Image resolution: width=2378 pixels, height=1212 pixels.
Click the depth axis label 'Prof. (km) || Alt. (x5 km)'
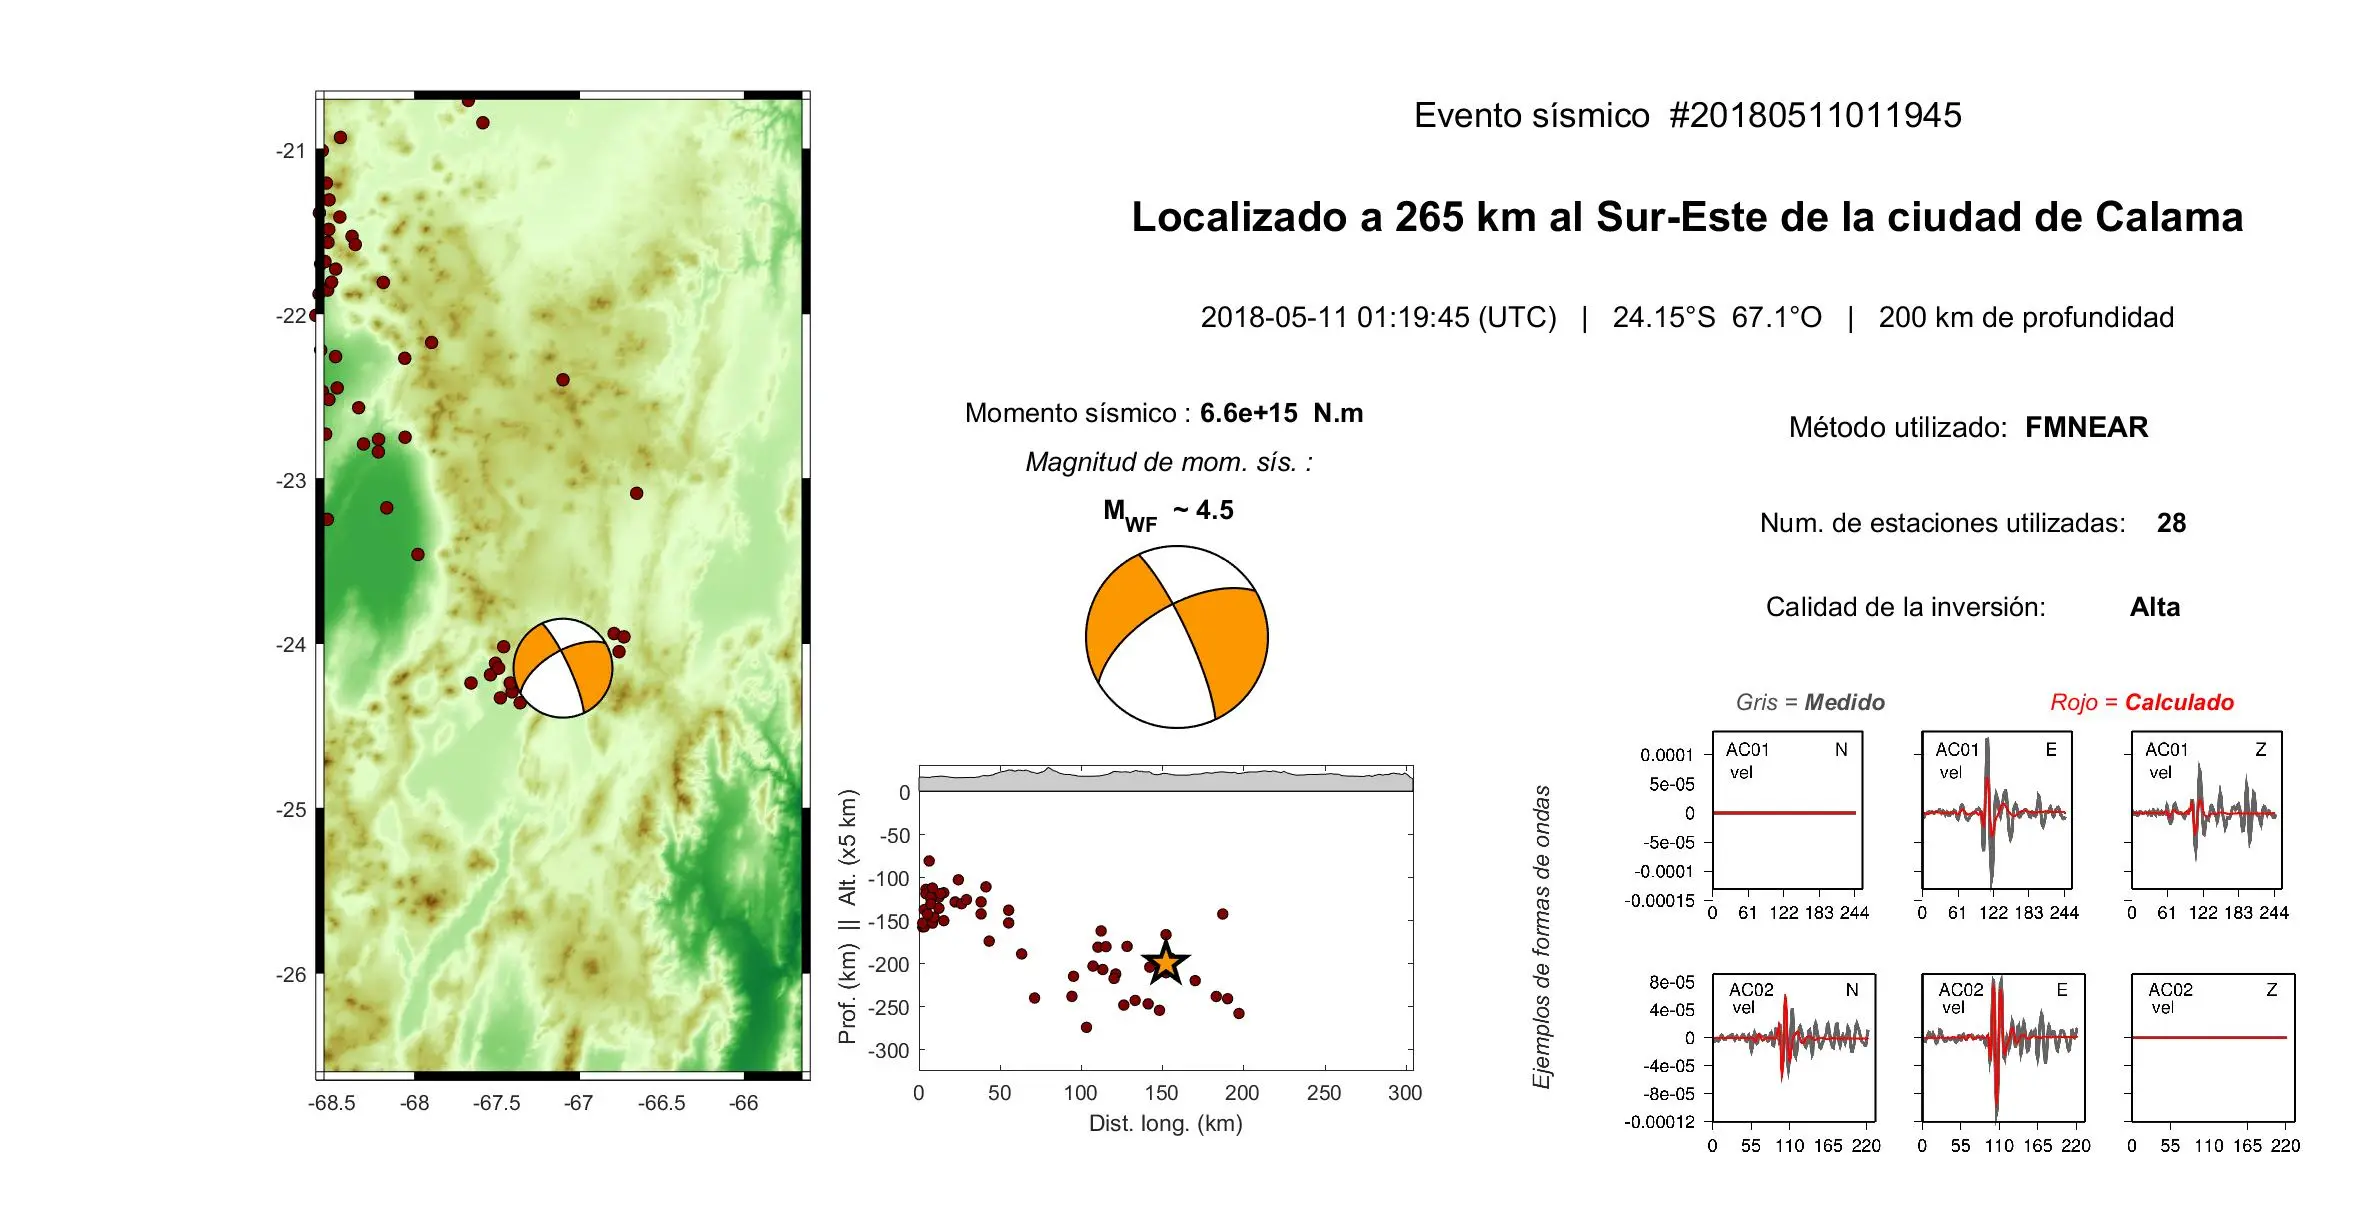pyautogui.click(x=847, y=917)
